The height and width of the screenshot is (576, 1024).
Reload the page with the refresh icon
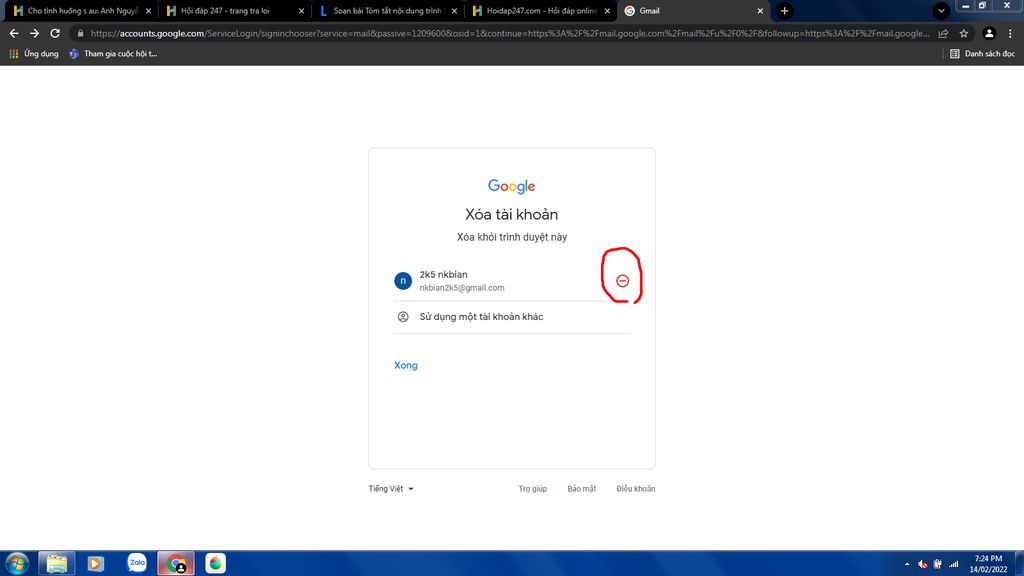click(x=55, y=33)
